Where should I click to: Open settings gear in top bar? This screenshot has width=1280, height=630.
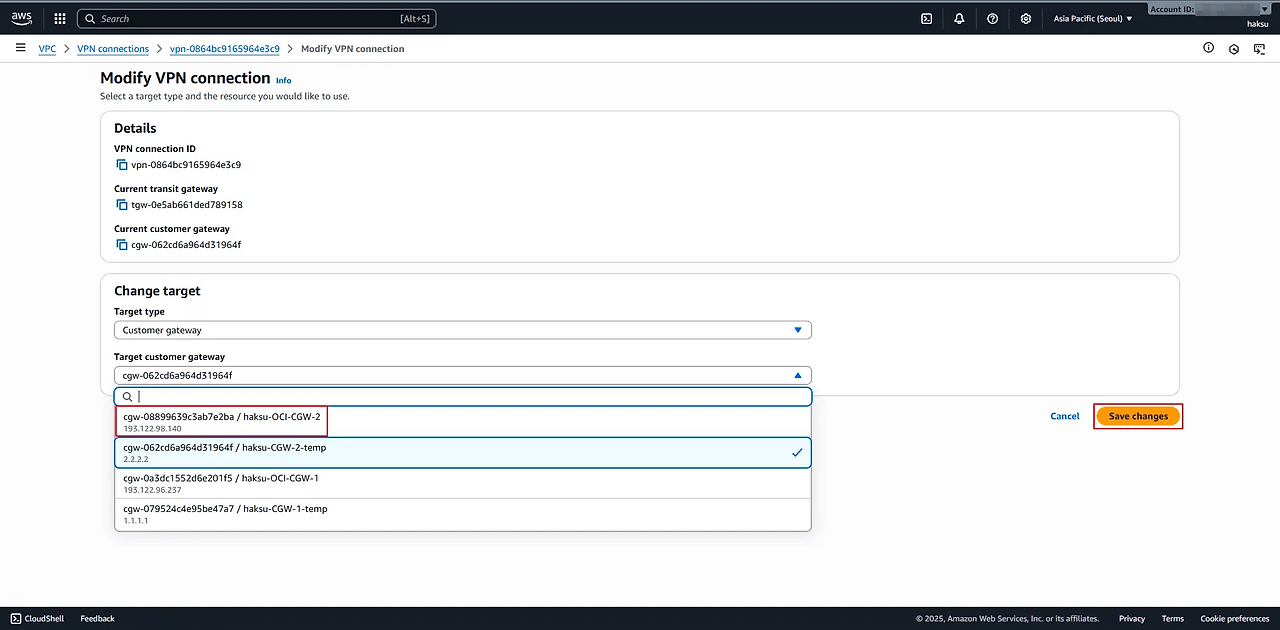click(1026, 18)
